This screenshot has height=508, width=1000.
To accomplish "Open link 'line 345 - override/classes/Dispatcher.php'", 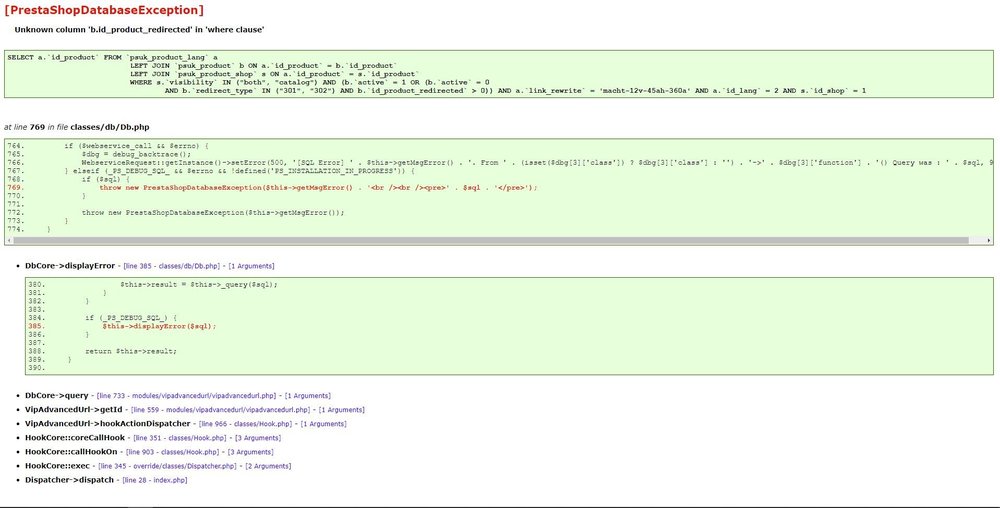I will [x=168, y=466].
